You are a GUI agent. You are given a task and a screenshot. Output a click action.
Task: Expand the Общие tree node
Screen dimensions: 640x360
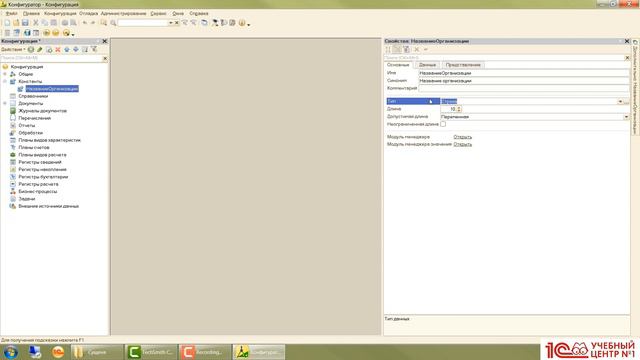coord(5,74)
